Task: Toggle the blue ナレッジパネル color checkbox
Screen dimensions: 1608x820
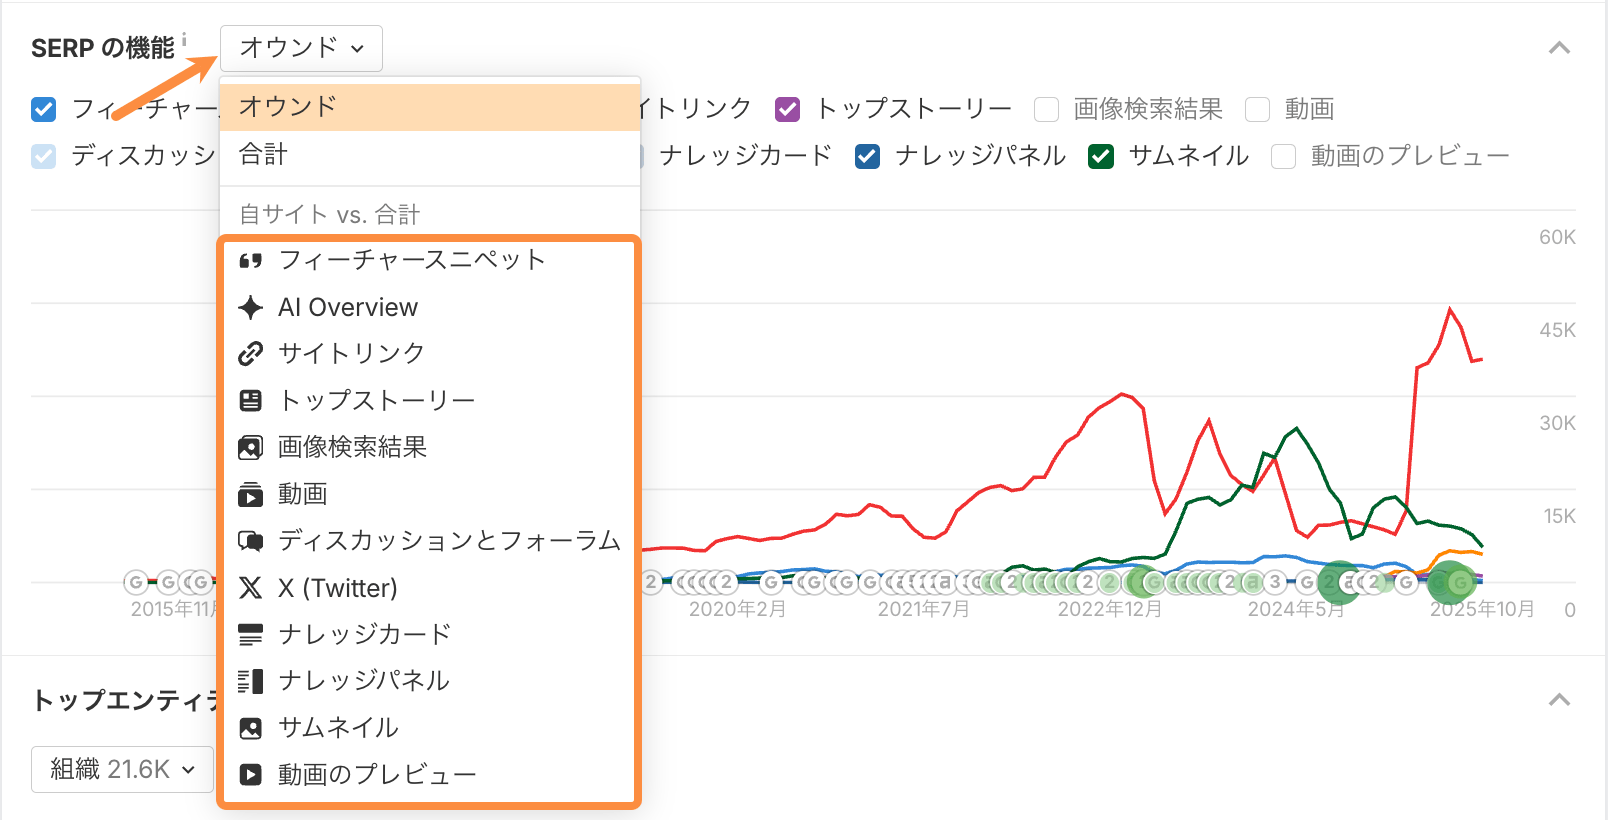Action: (x=868, y=156)
